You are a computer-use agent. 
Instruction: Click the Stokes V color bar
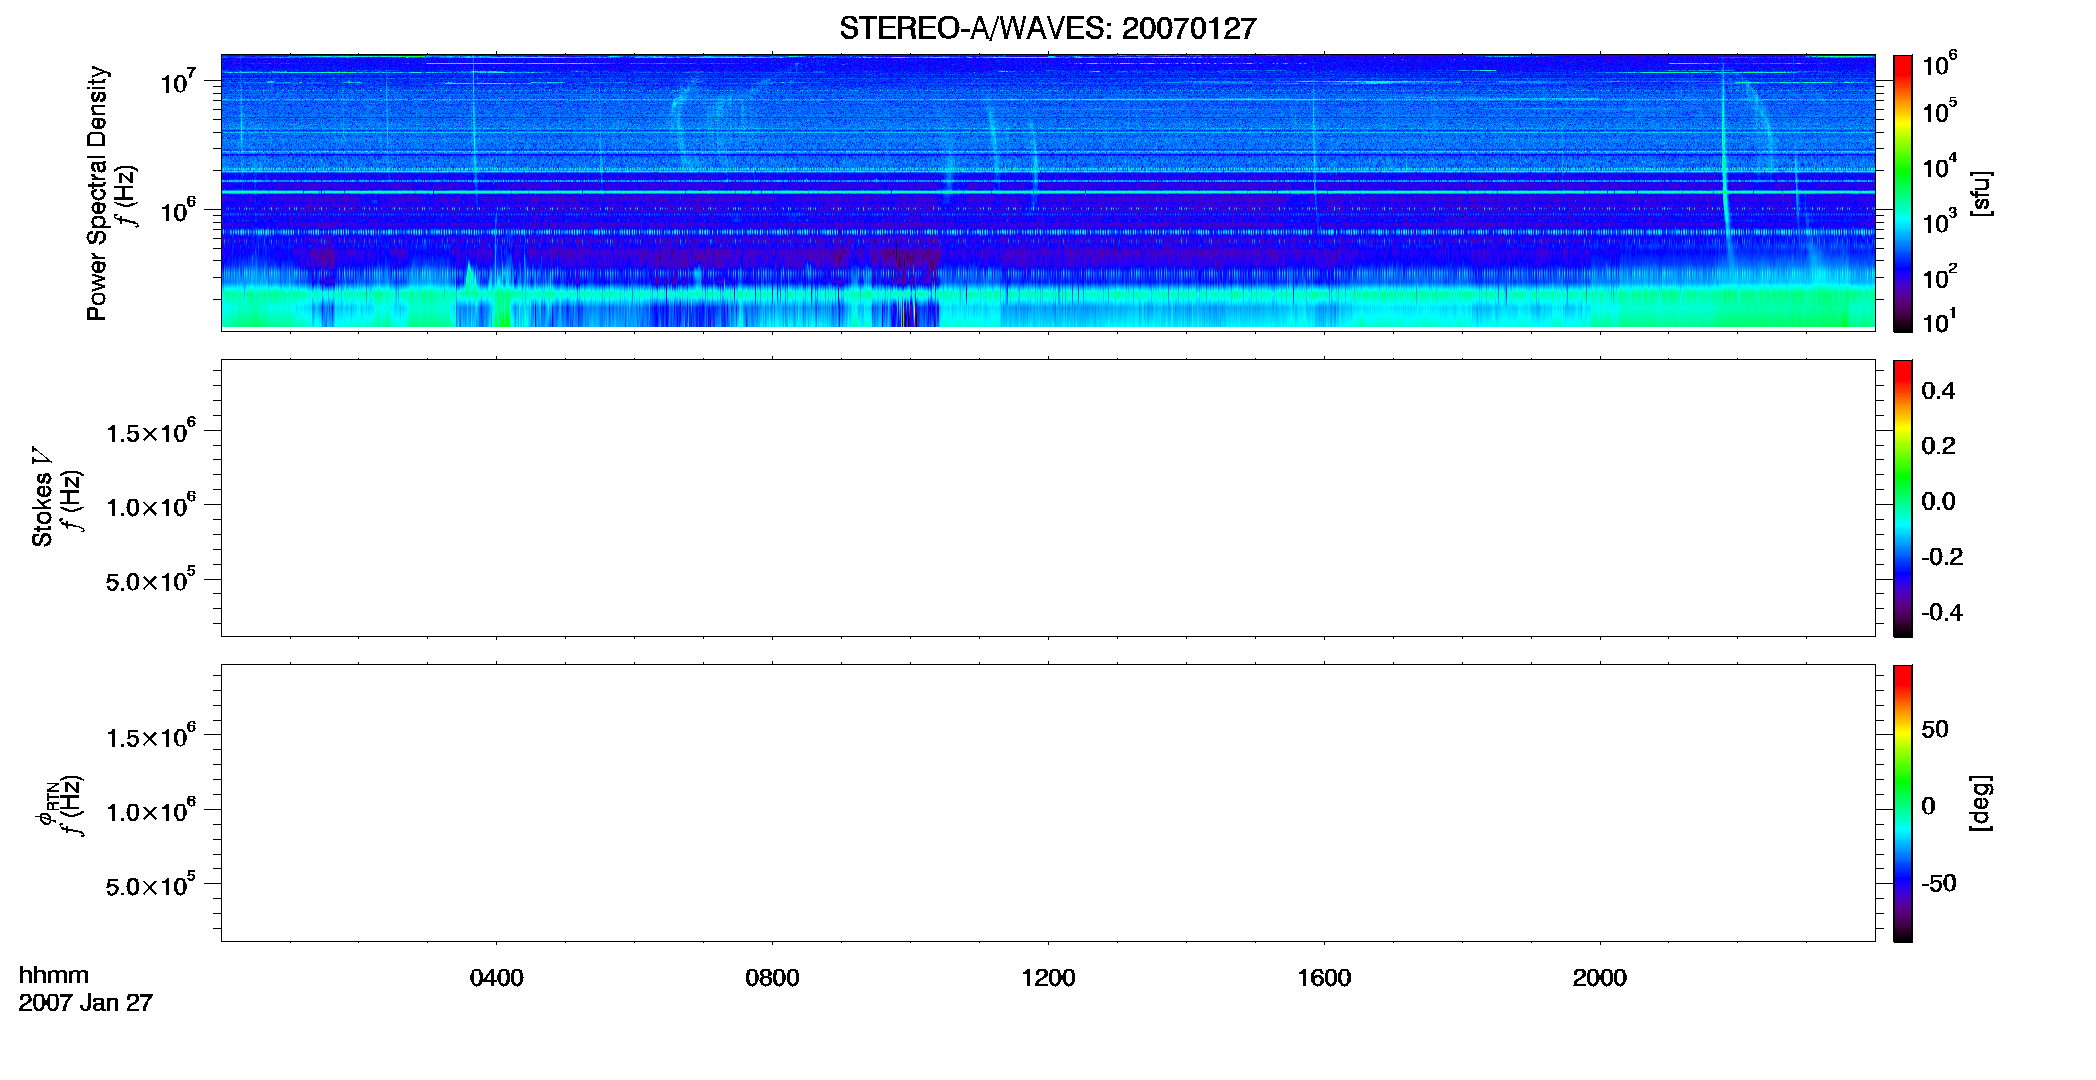click(1903, 498)
